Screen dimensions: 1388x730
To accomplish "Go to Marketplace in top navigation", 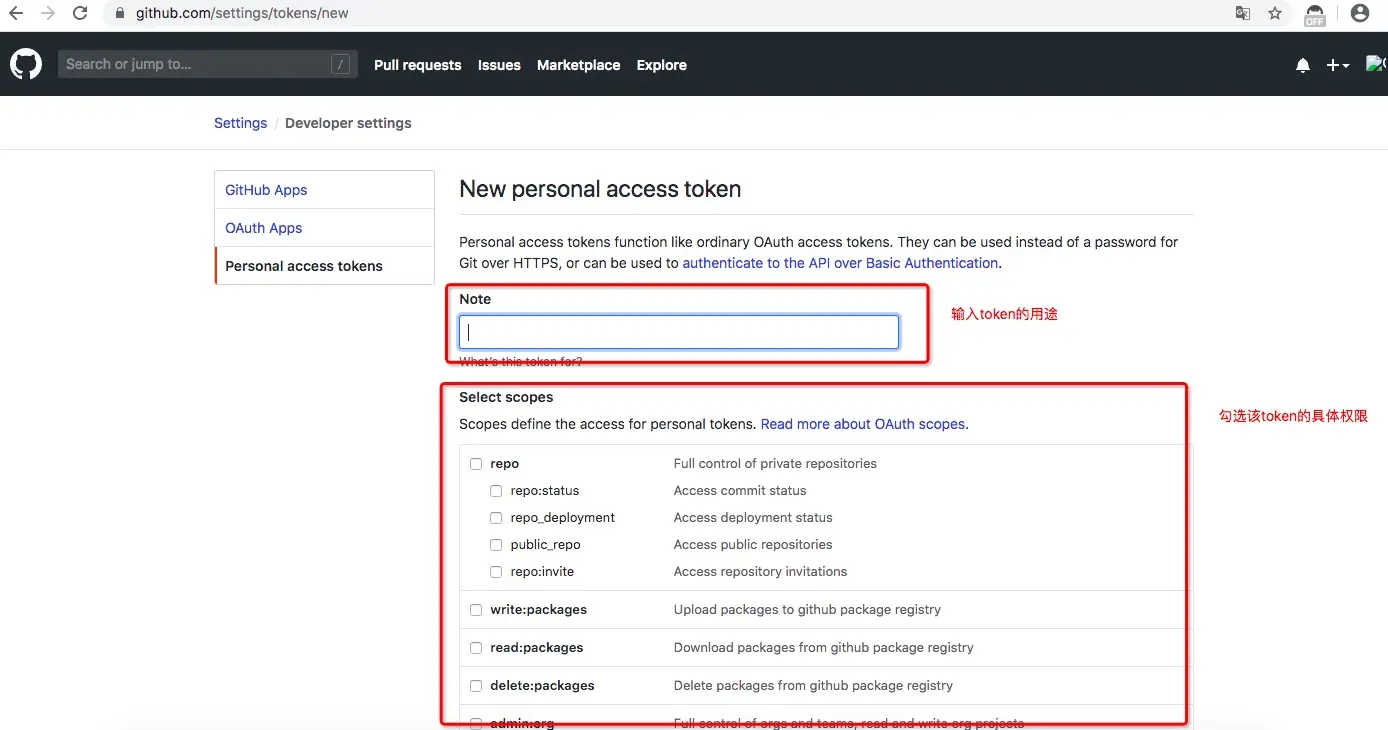I will [578, 65].
